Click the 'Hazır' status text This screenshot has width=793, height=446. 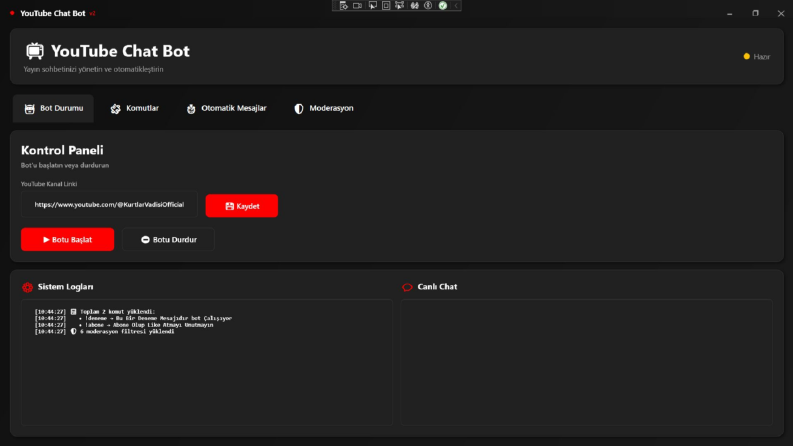click(x=762, y=57)
